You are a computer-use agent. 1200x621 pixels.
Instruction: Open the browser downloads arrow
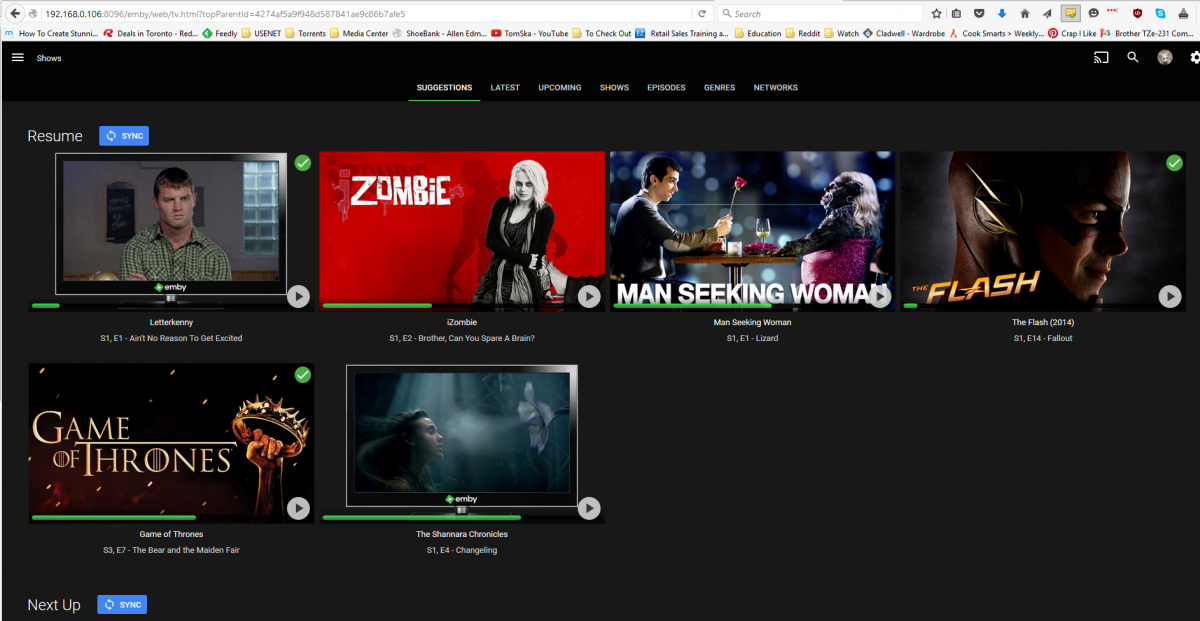pyautogui.click(x=1001, y=14)
